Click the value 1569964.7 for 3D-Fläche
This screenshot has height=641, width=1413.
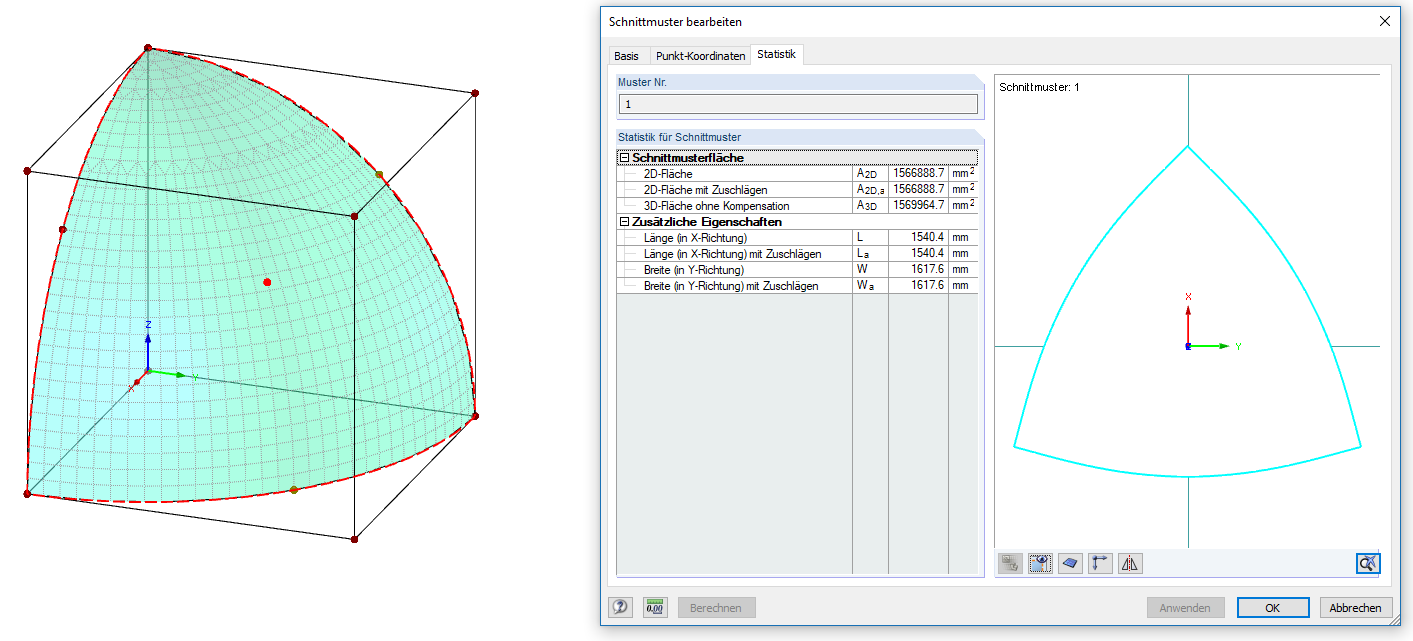(918, 206)
